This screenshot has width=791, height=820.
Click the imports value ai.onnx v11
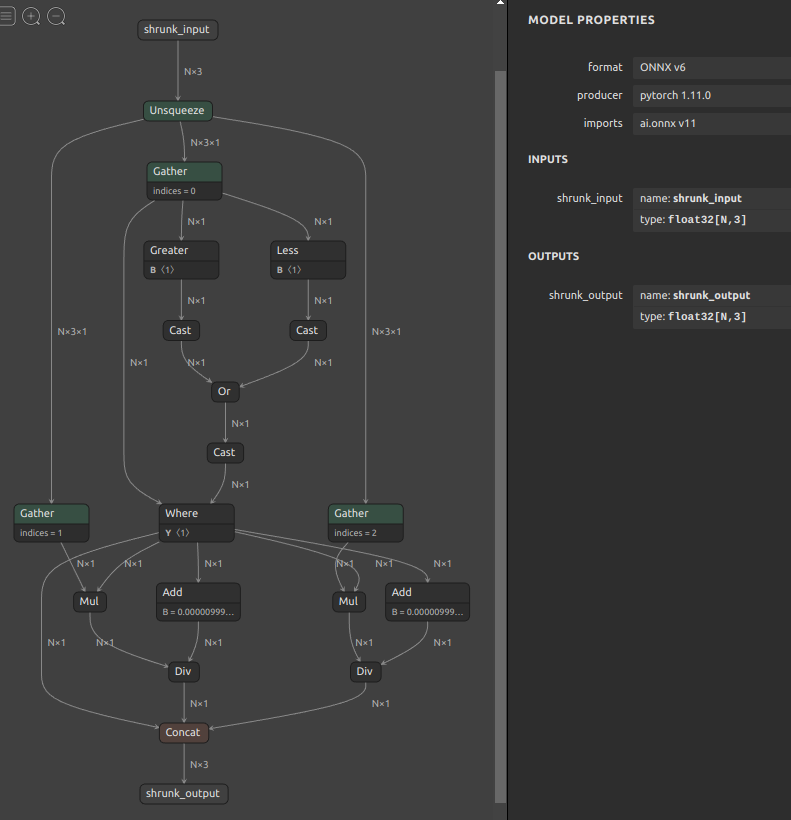coord(712,124)
